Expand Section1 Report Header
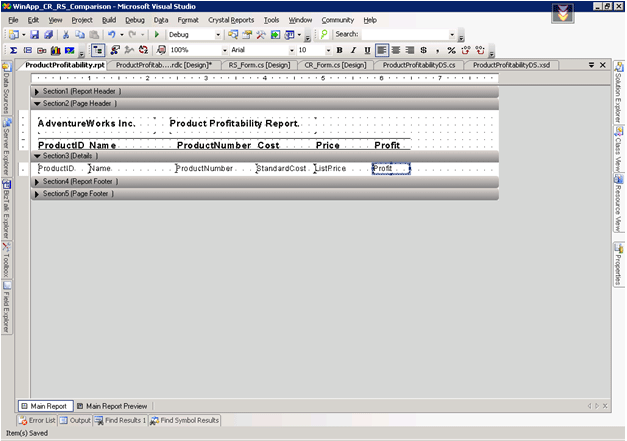The height and width of the screenshot is (441, 627). click(x=36, y=92)
